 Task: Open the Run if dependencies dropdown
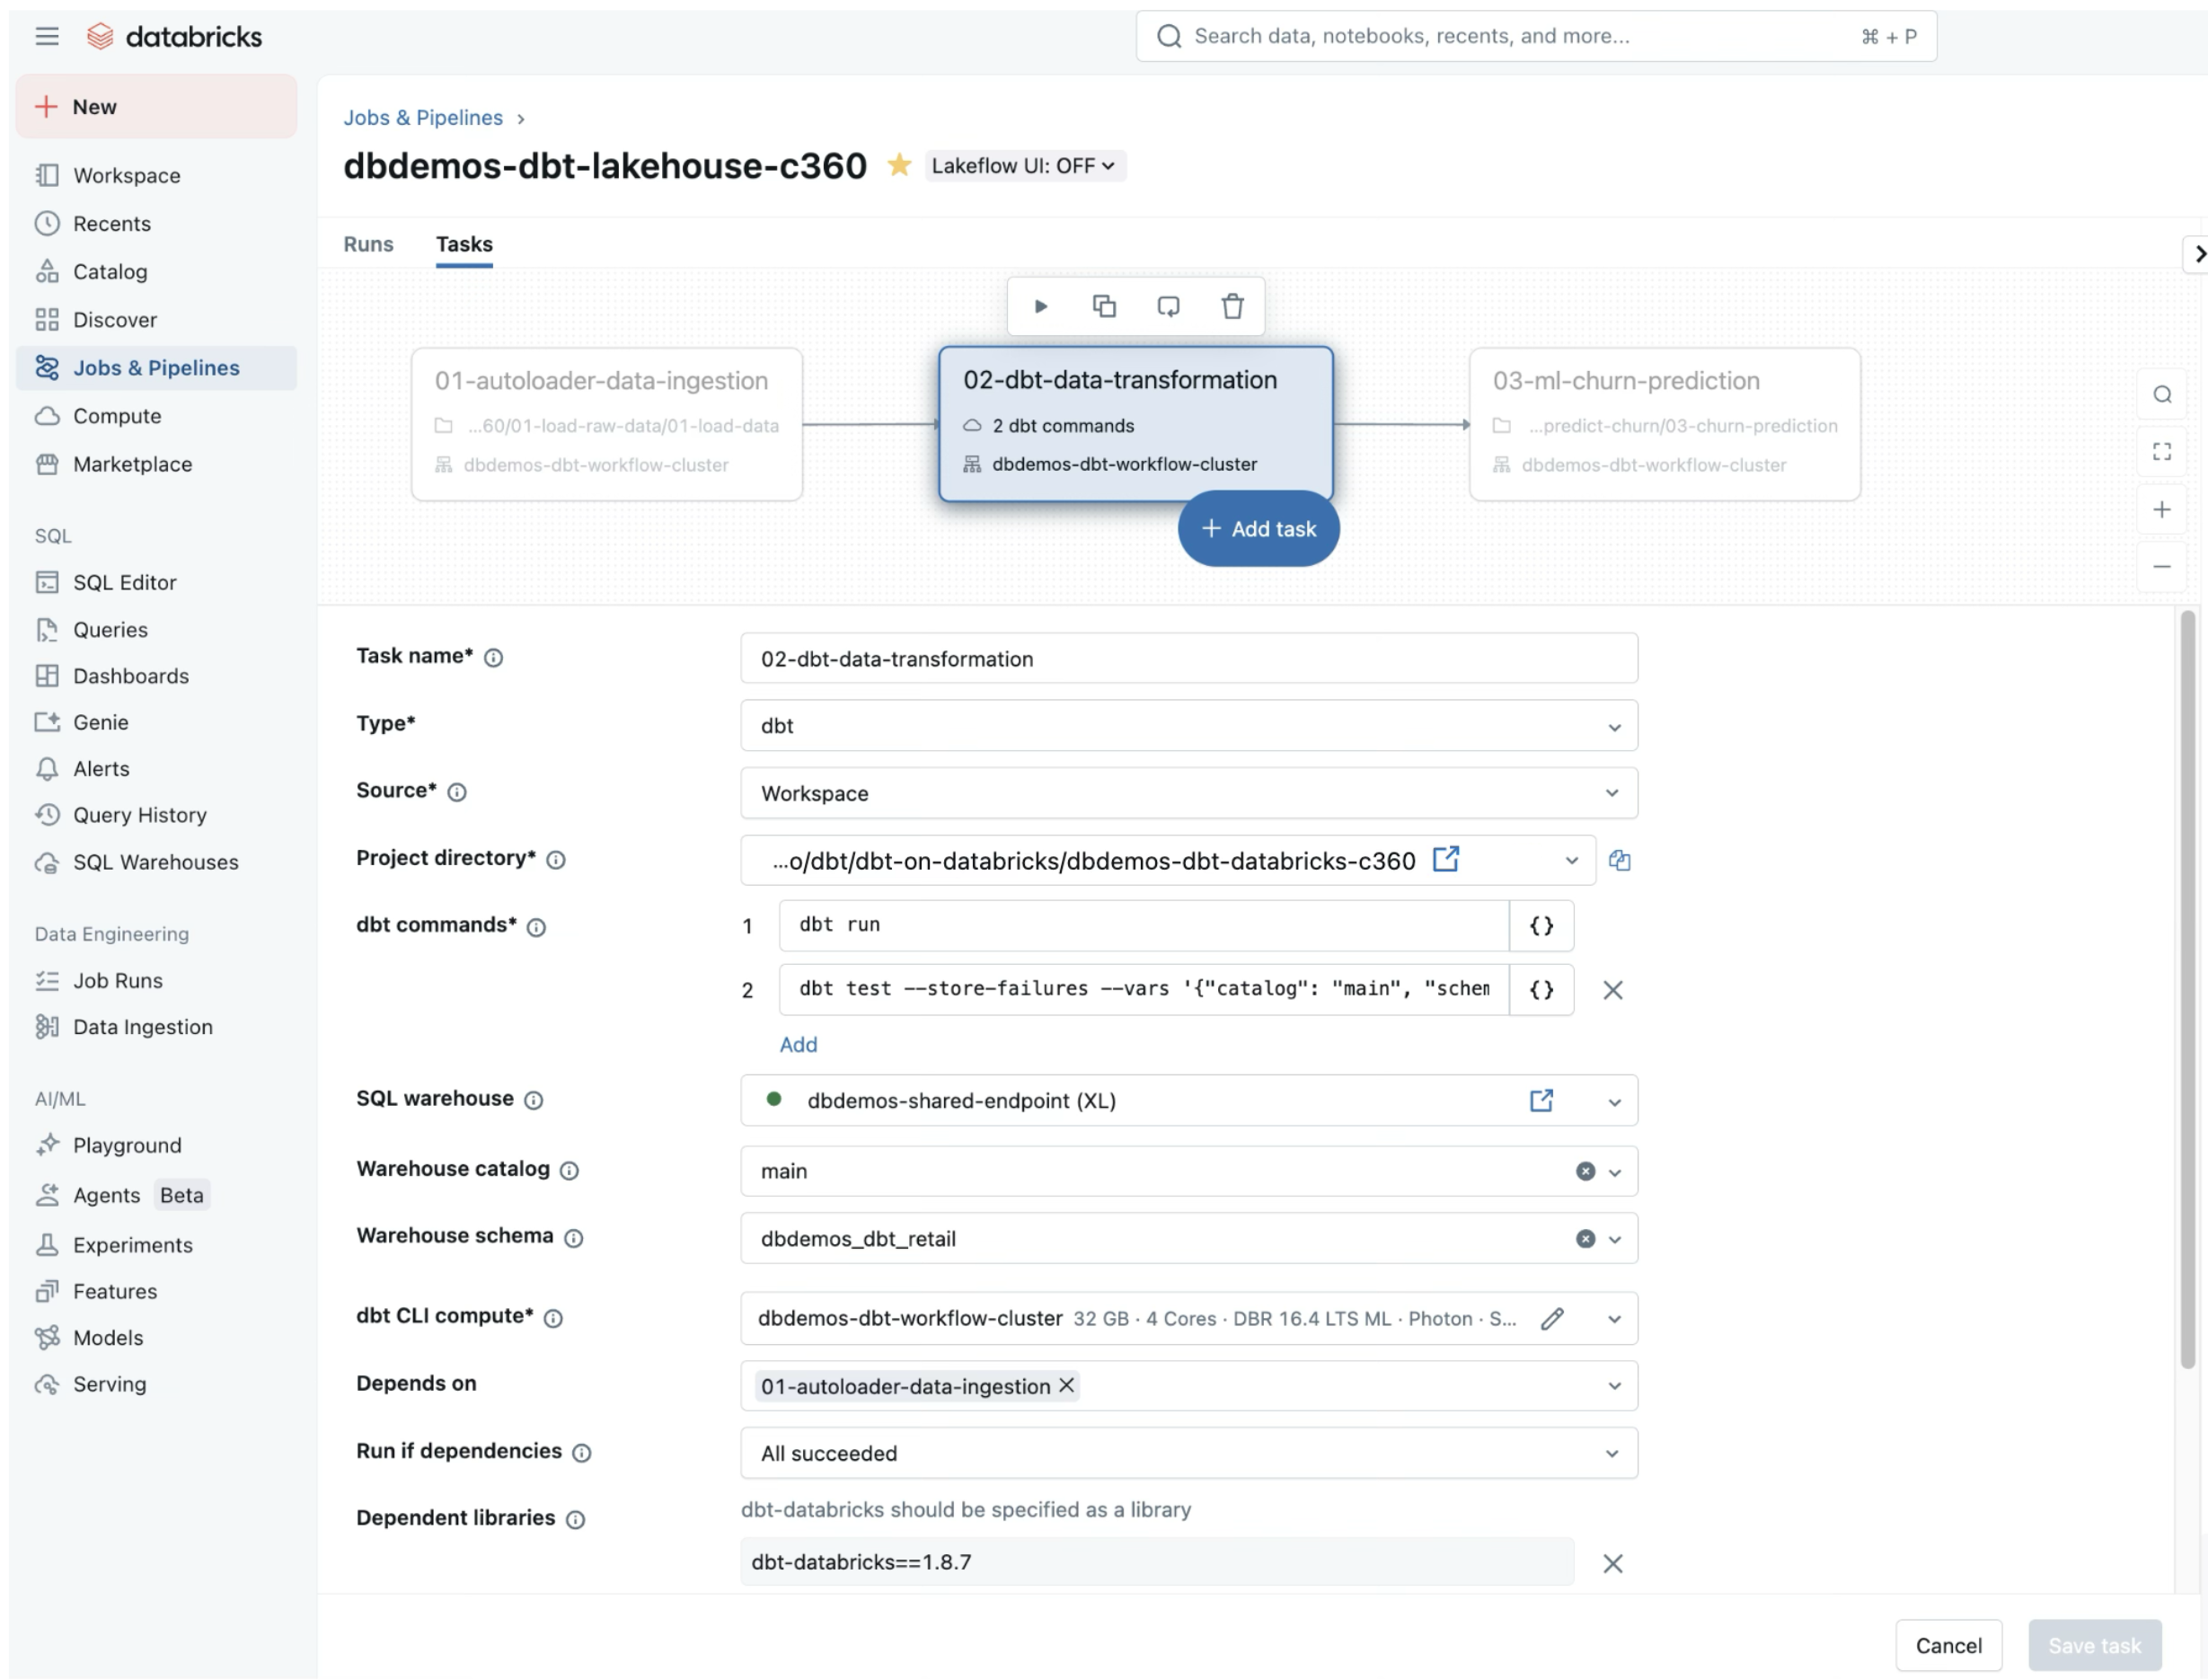click(1188, 1453)
